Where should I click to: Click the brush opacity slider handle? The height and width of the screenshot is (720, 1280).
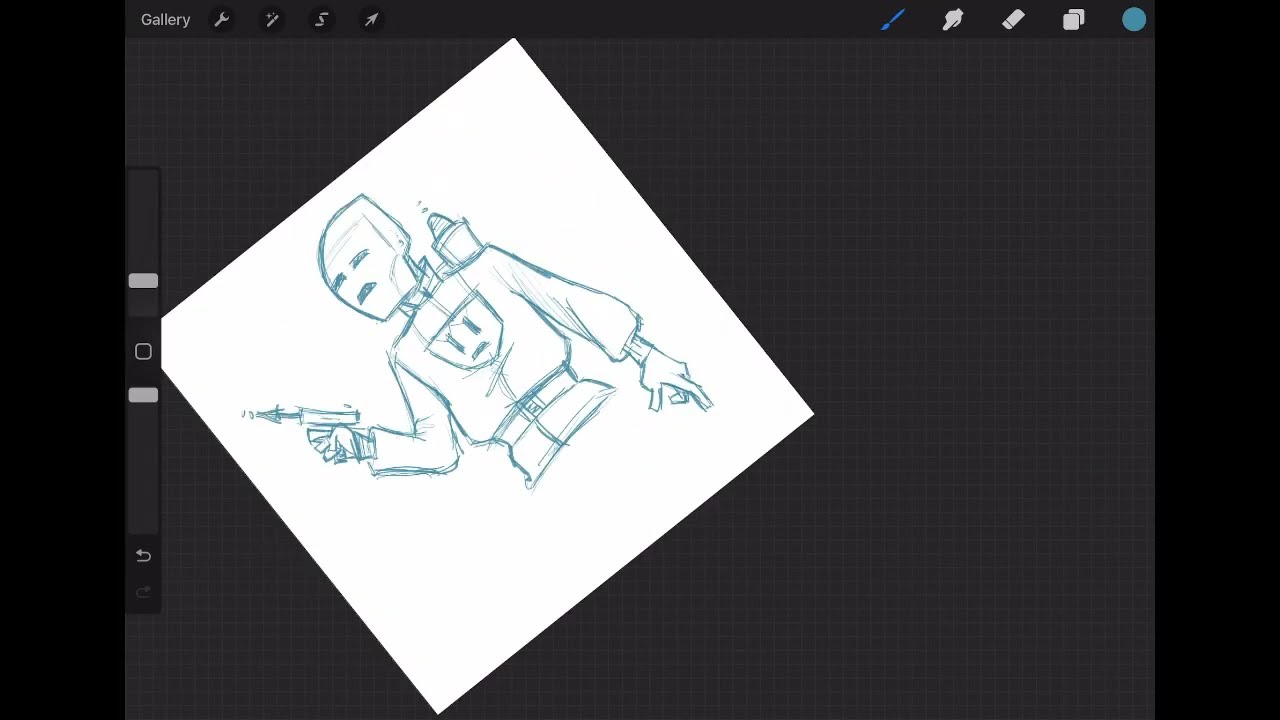(143, 396)
